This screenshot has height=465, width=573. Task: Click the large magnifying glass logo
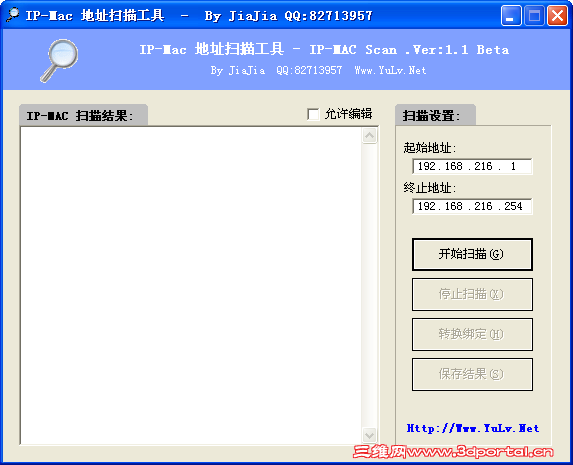pos(59,61)
